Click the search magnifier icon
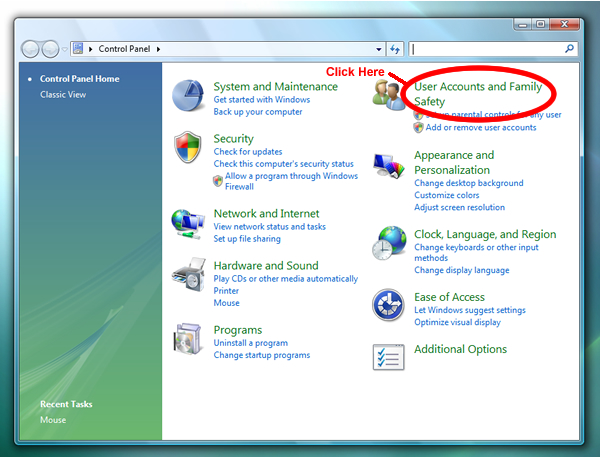Image resolution: width=600 pixels, height=457 pixels. click(569, 49)
